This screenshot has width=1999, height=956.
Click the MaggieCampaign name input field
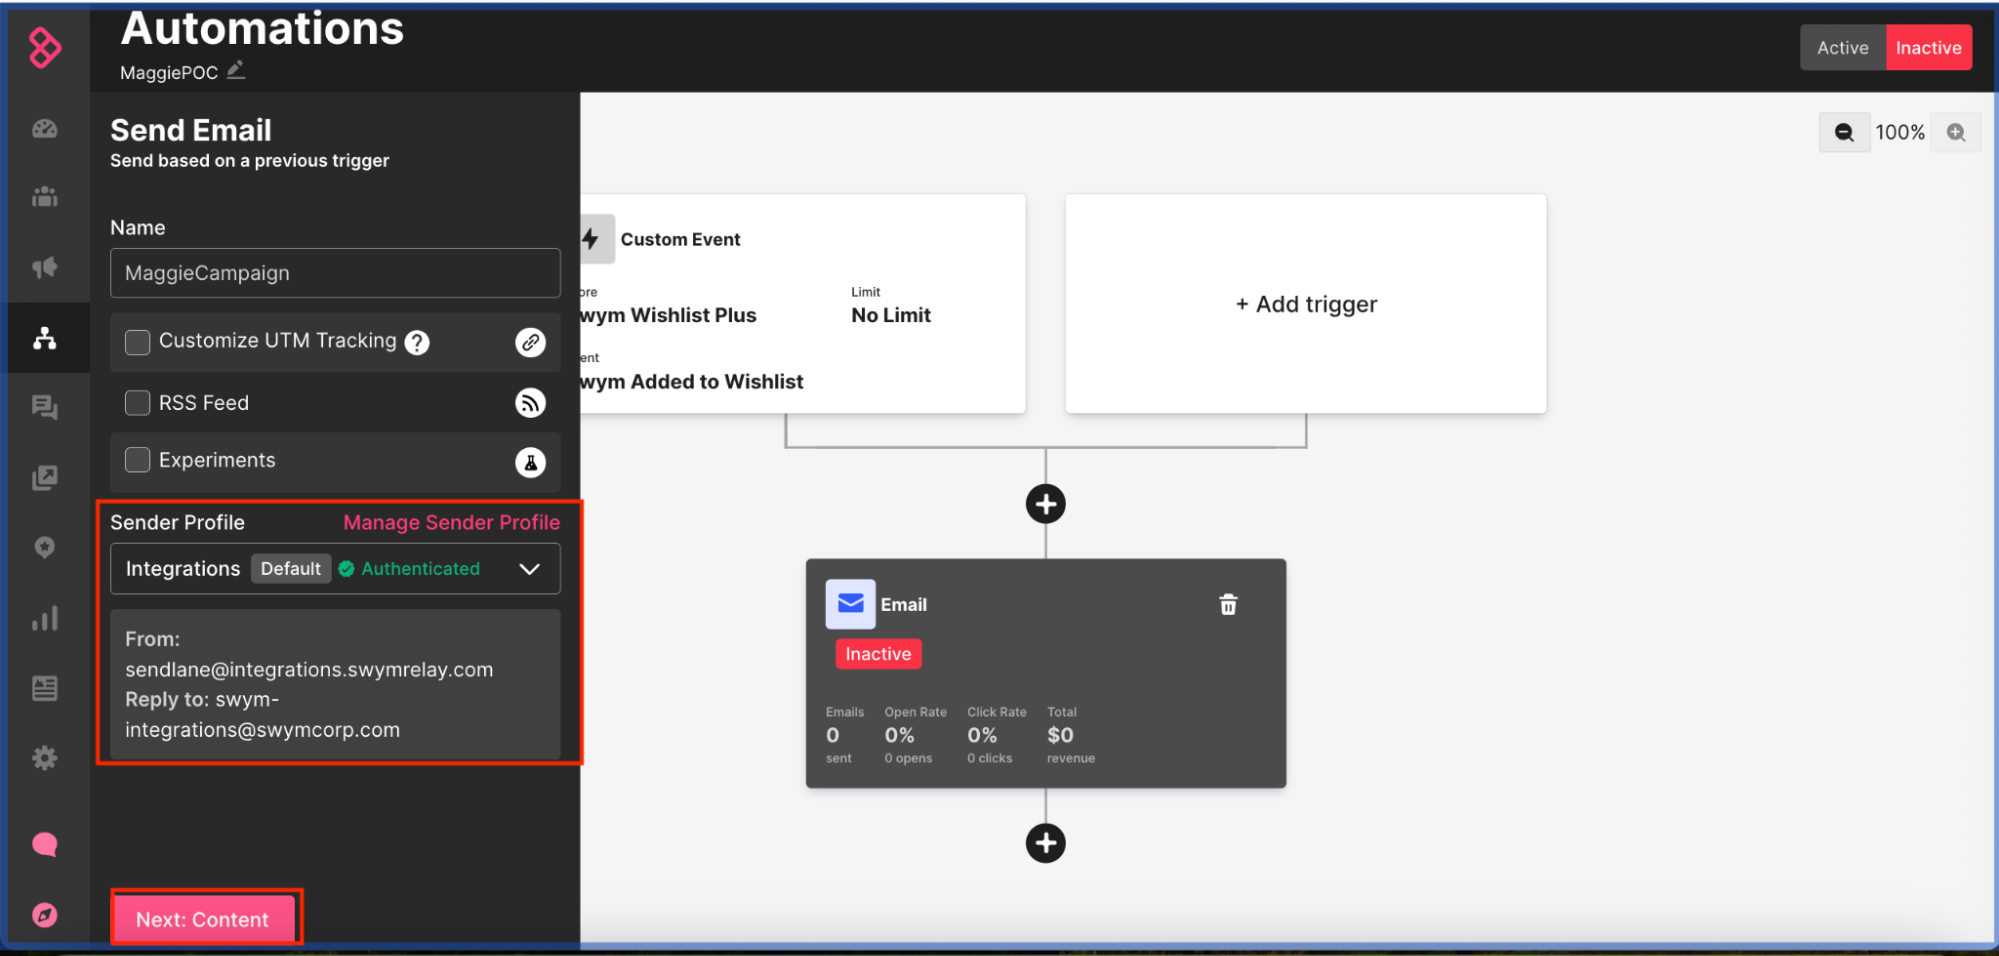(x=335, y=273)
